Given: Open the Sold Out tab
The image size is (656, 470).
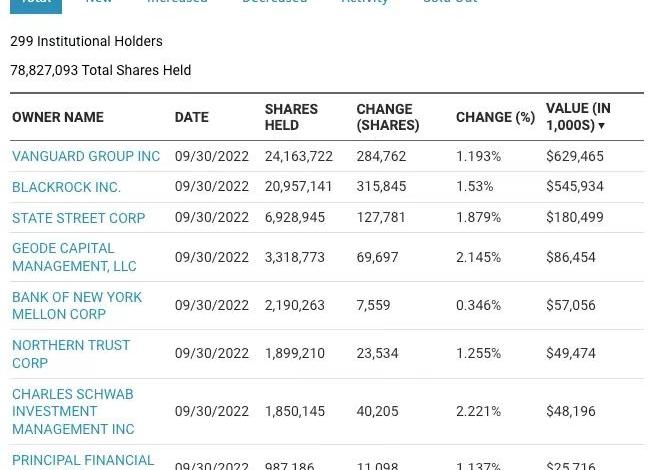Looking at the screenshot, I should 449,3.
